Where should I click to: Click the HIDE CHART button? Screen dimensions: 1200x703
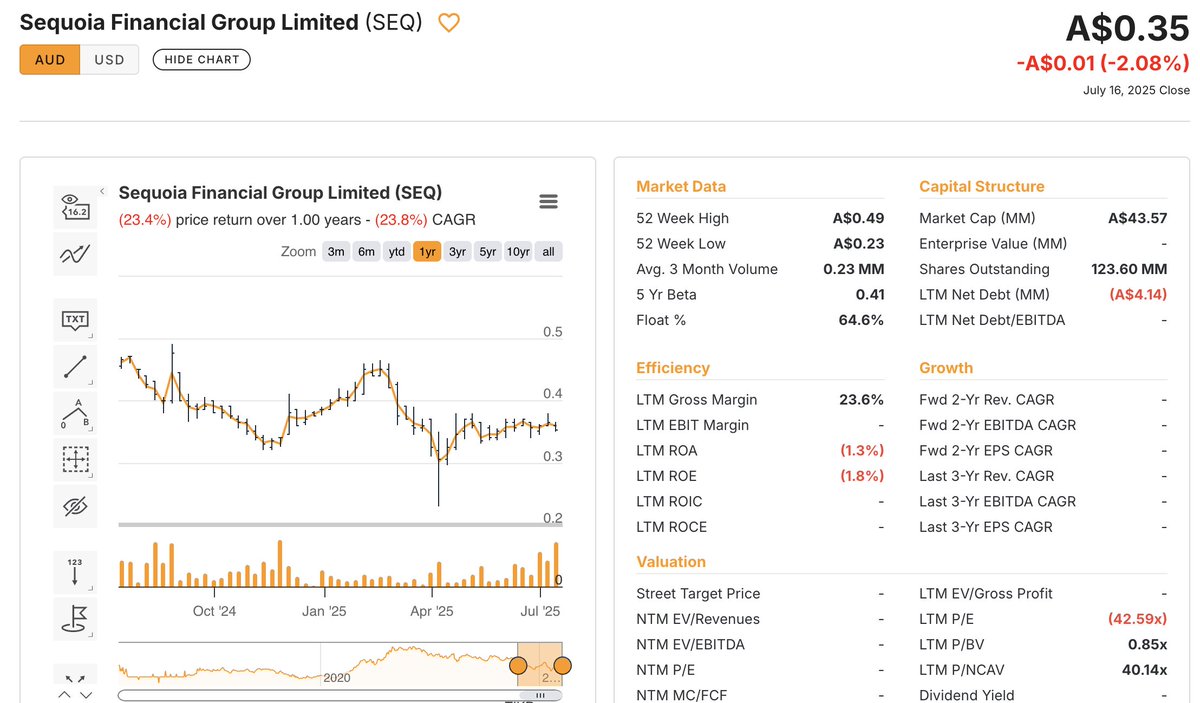point(202,59)
